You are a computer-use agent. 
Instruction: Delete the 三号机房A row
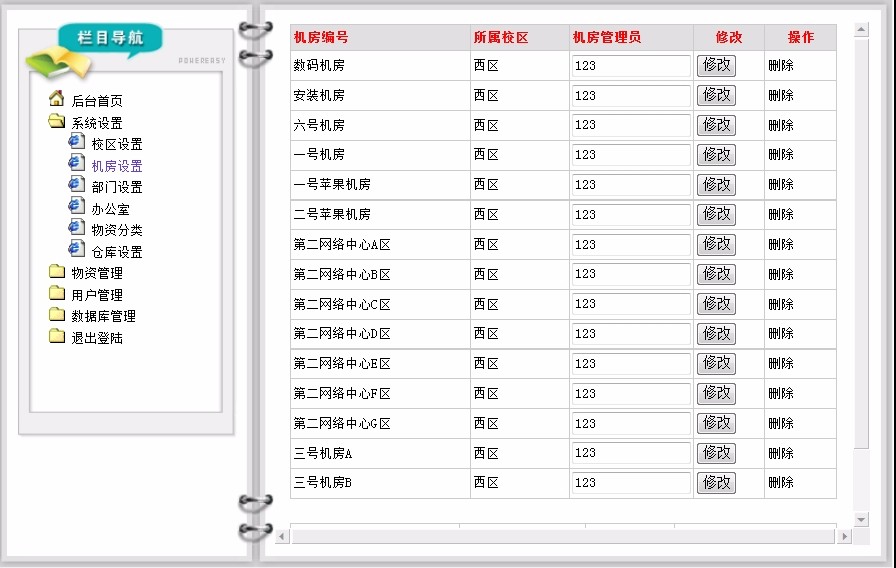coord(781,453)
